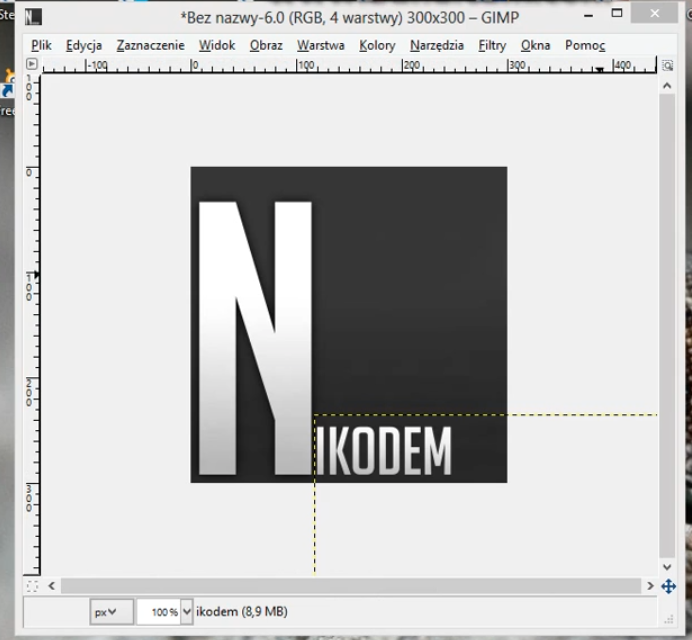
Task: Click the up arrow of vertical scrollbar
Action: 667,86
